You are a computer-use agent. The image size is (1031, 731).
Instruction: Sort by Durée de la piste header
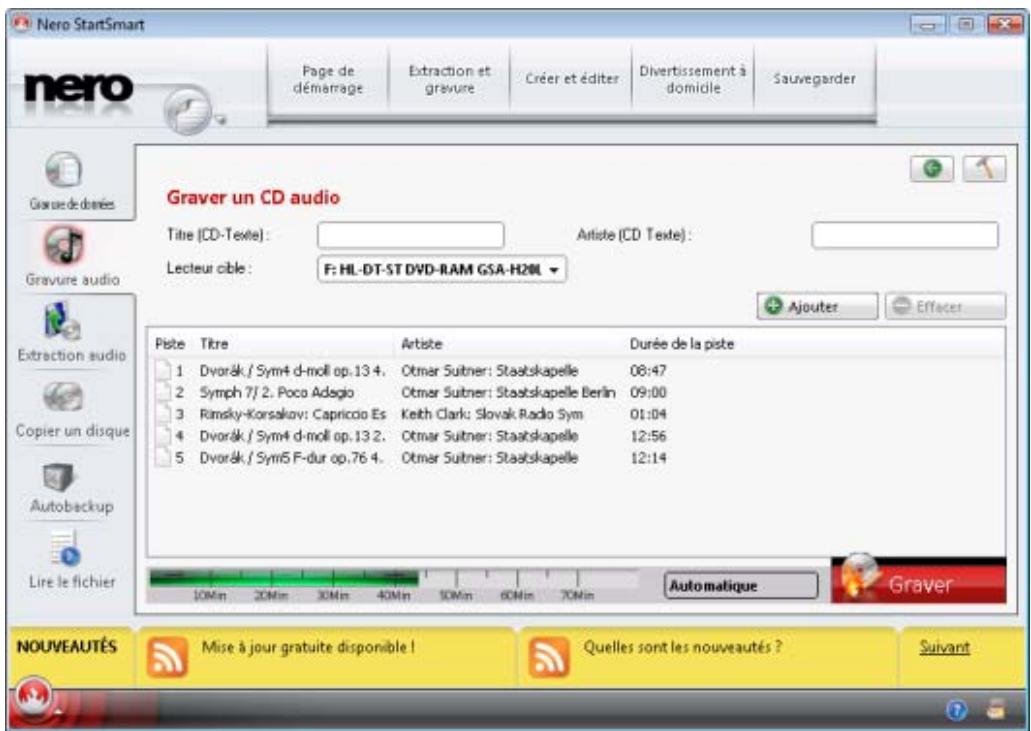coord(681,344)
